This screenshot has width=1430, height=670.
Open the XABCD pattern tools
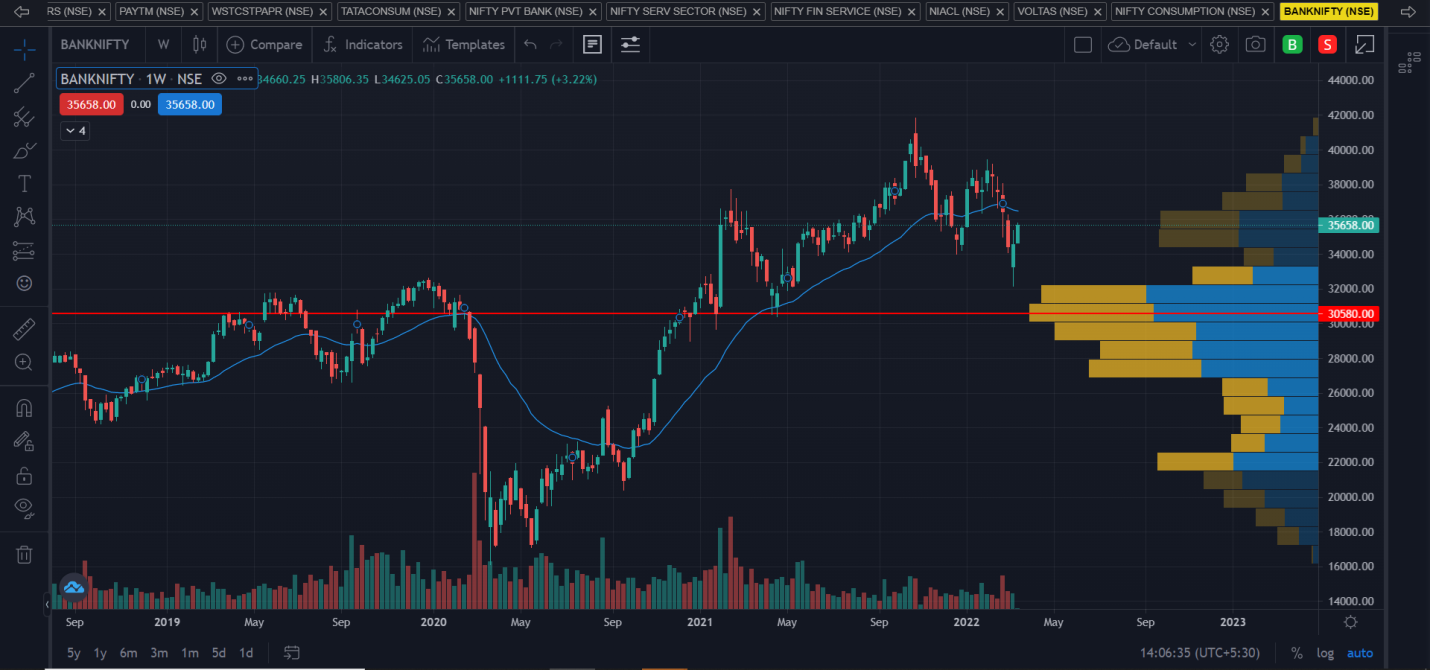(25, 216)
